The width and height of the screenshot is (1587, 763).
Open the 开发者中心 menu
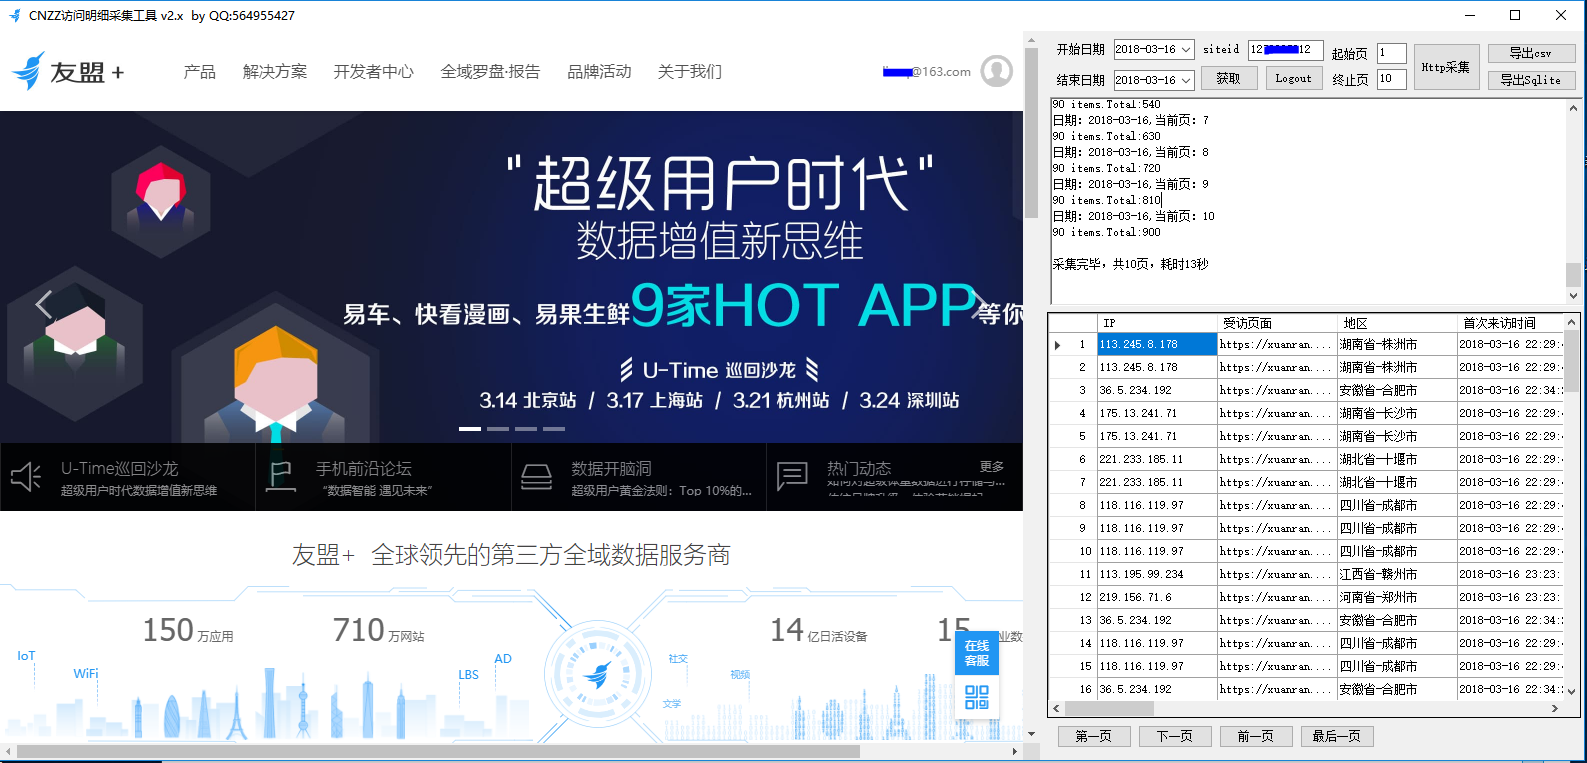point(373,72)
